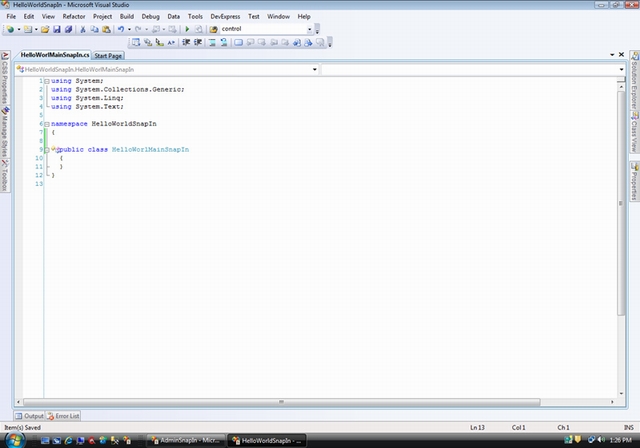Switch to the Start Page tab

point(108,55)
